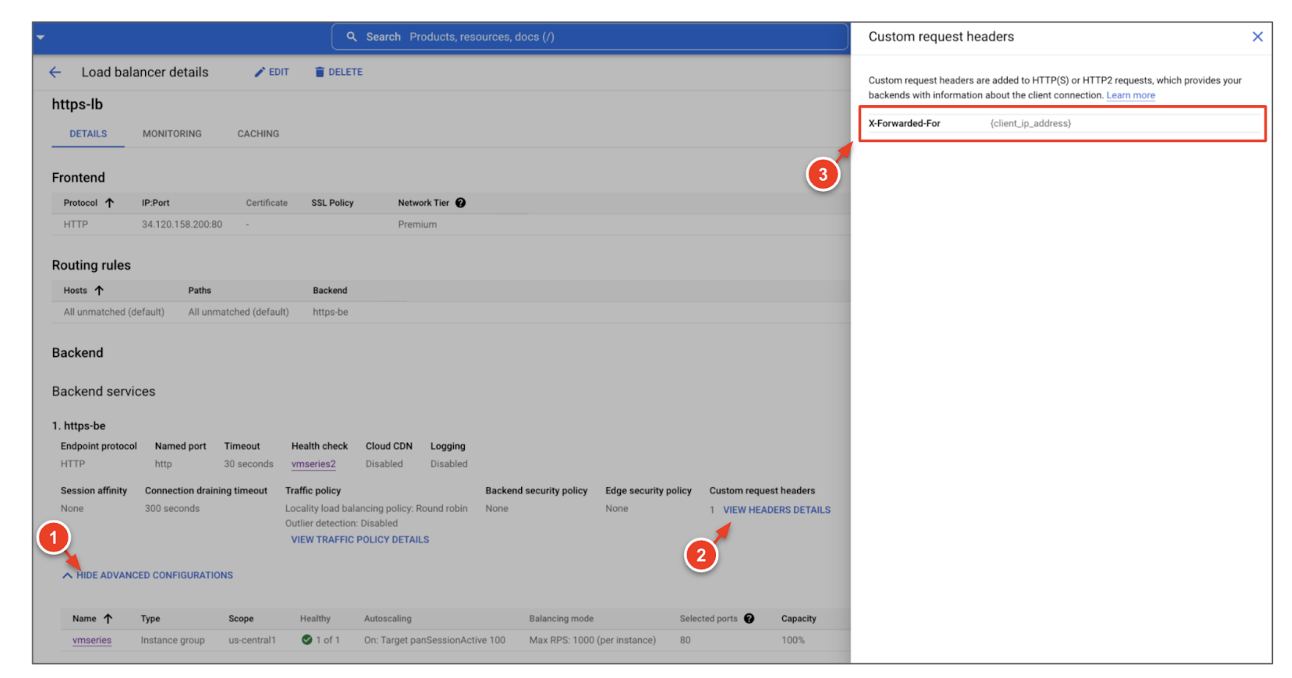Close the Custom request headers panel

click(x=1257, y=37)
